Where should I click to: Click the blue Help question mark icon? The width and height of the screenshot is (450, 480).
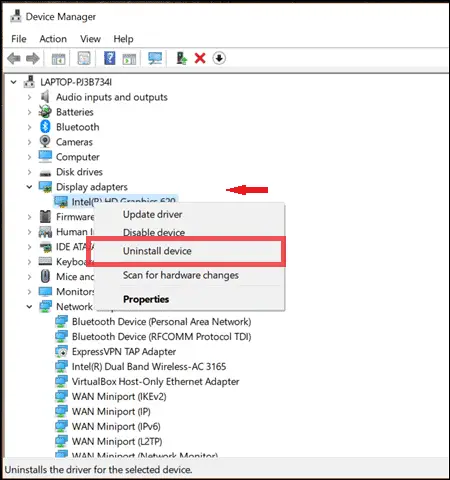(110, 58)
